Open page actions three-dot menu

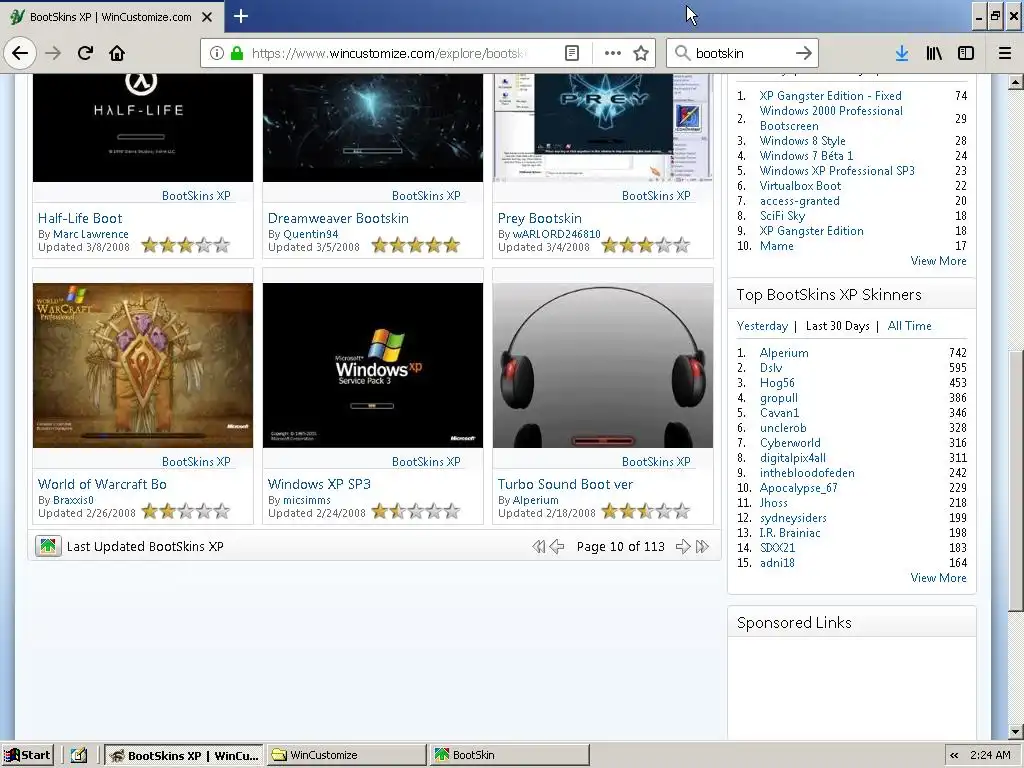pos(613,54)
